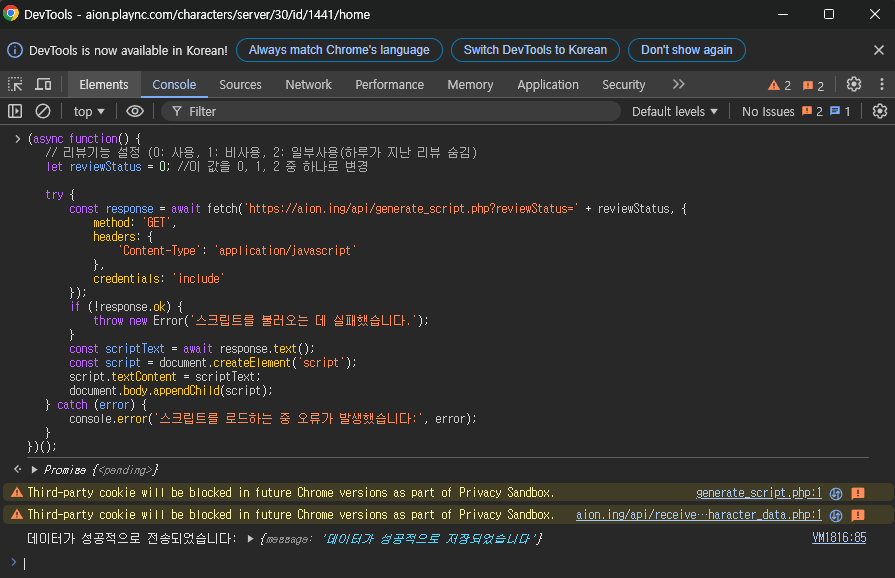Open the generate_script.php:1 source link
895x578 pixels.
(758, 493)
